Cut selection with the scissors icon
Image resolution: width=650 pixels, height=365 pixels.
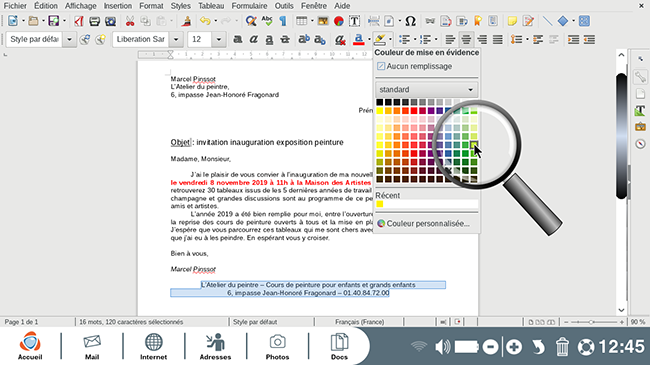tap(130, 21)
